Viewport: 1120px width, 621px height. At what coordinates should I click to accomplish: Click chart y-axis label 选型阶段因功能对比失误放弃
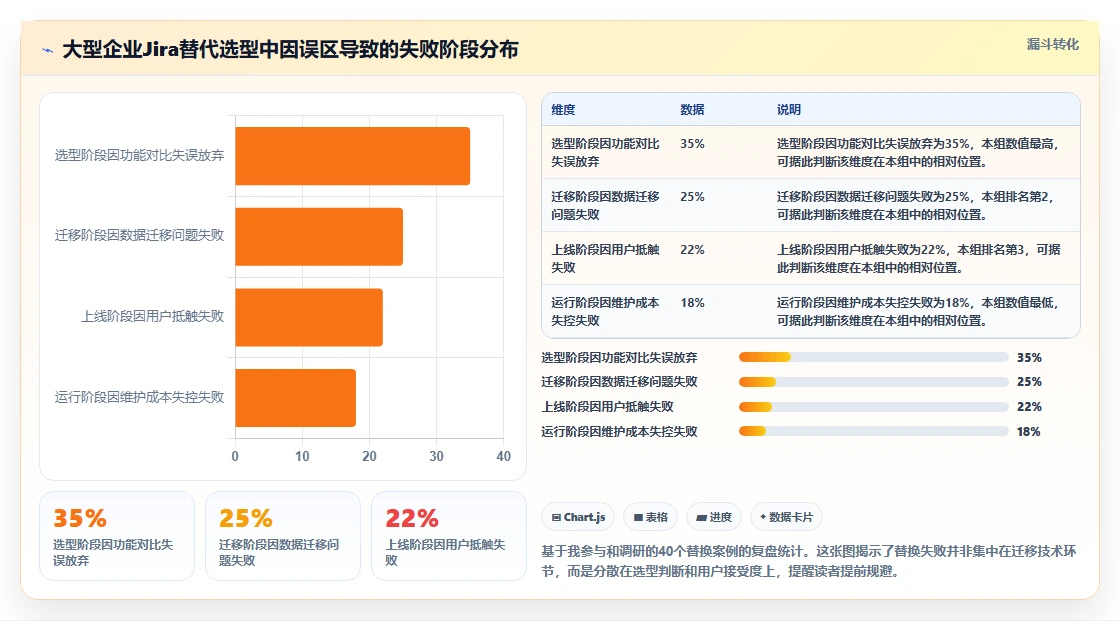click(139, 155)
